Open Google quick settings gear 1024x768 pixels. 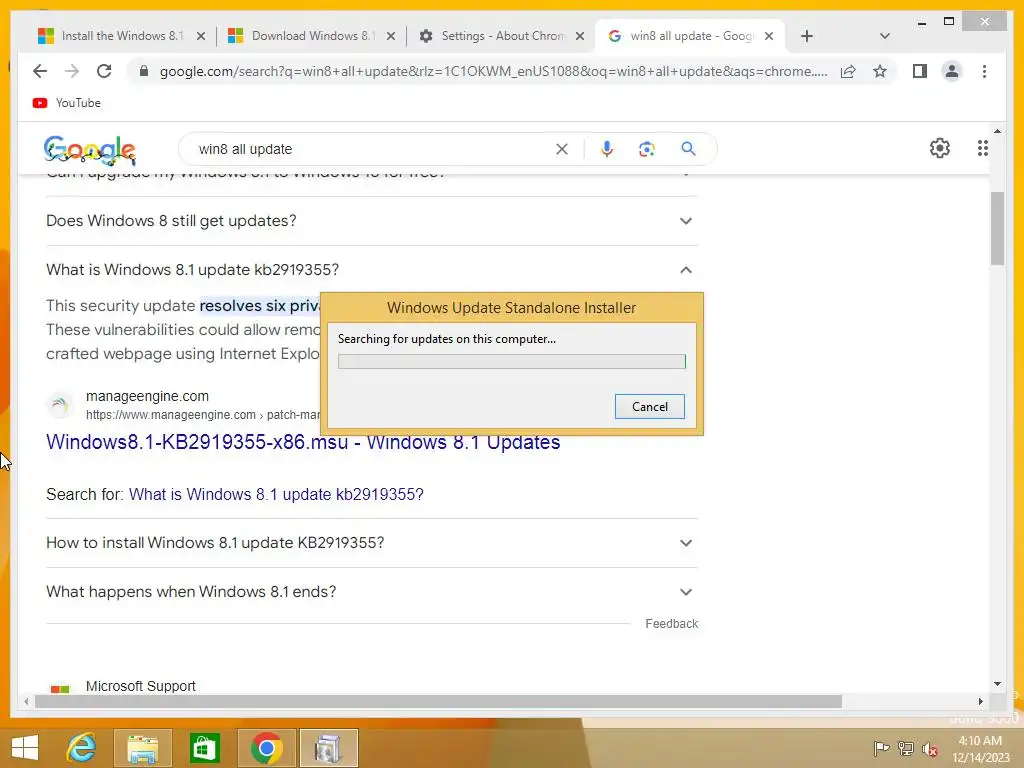tap(940, 148)
